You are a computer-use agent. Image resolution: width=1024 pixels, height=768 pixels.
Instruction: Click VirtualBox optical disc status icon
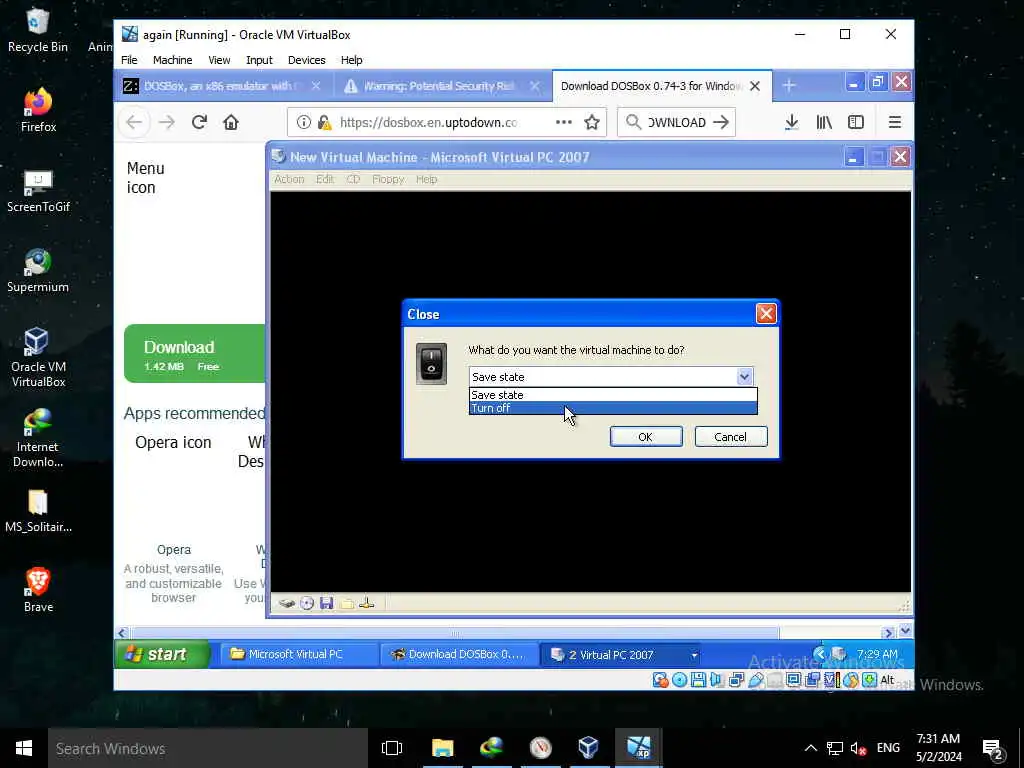click(680, 680)
